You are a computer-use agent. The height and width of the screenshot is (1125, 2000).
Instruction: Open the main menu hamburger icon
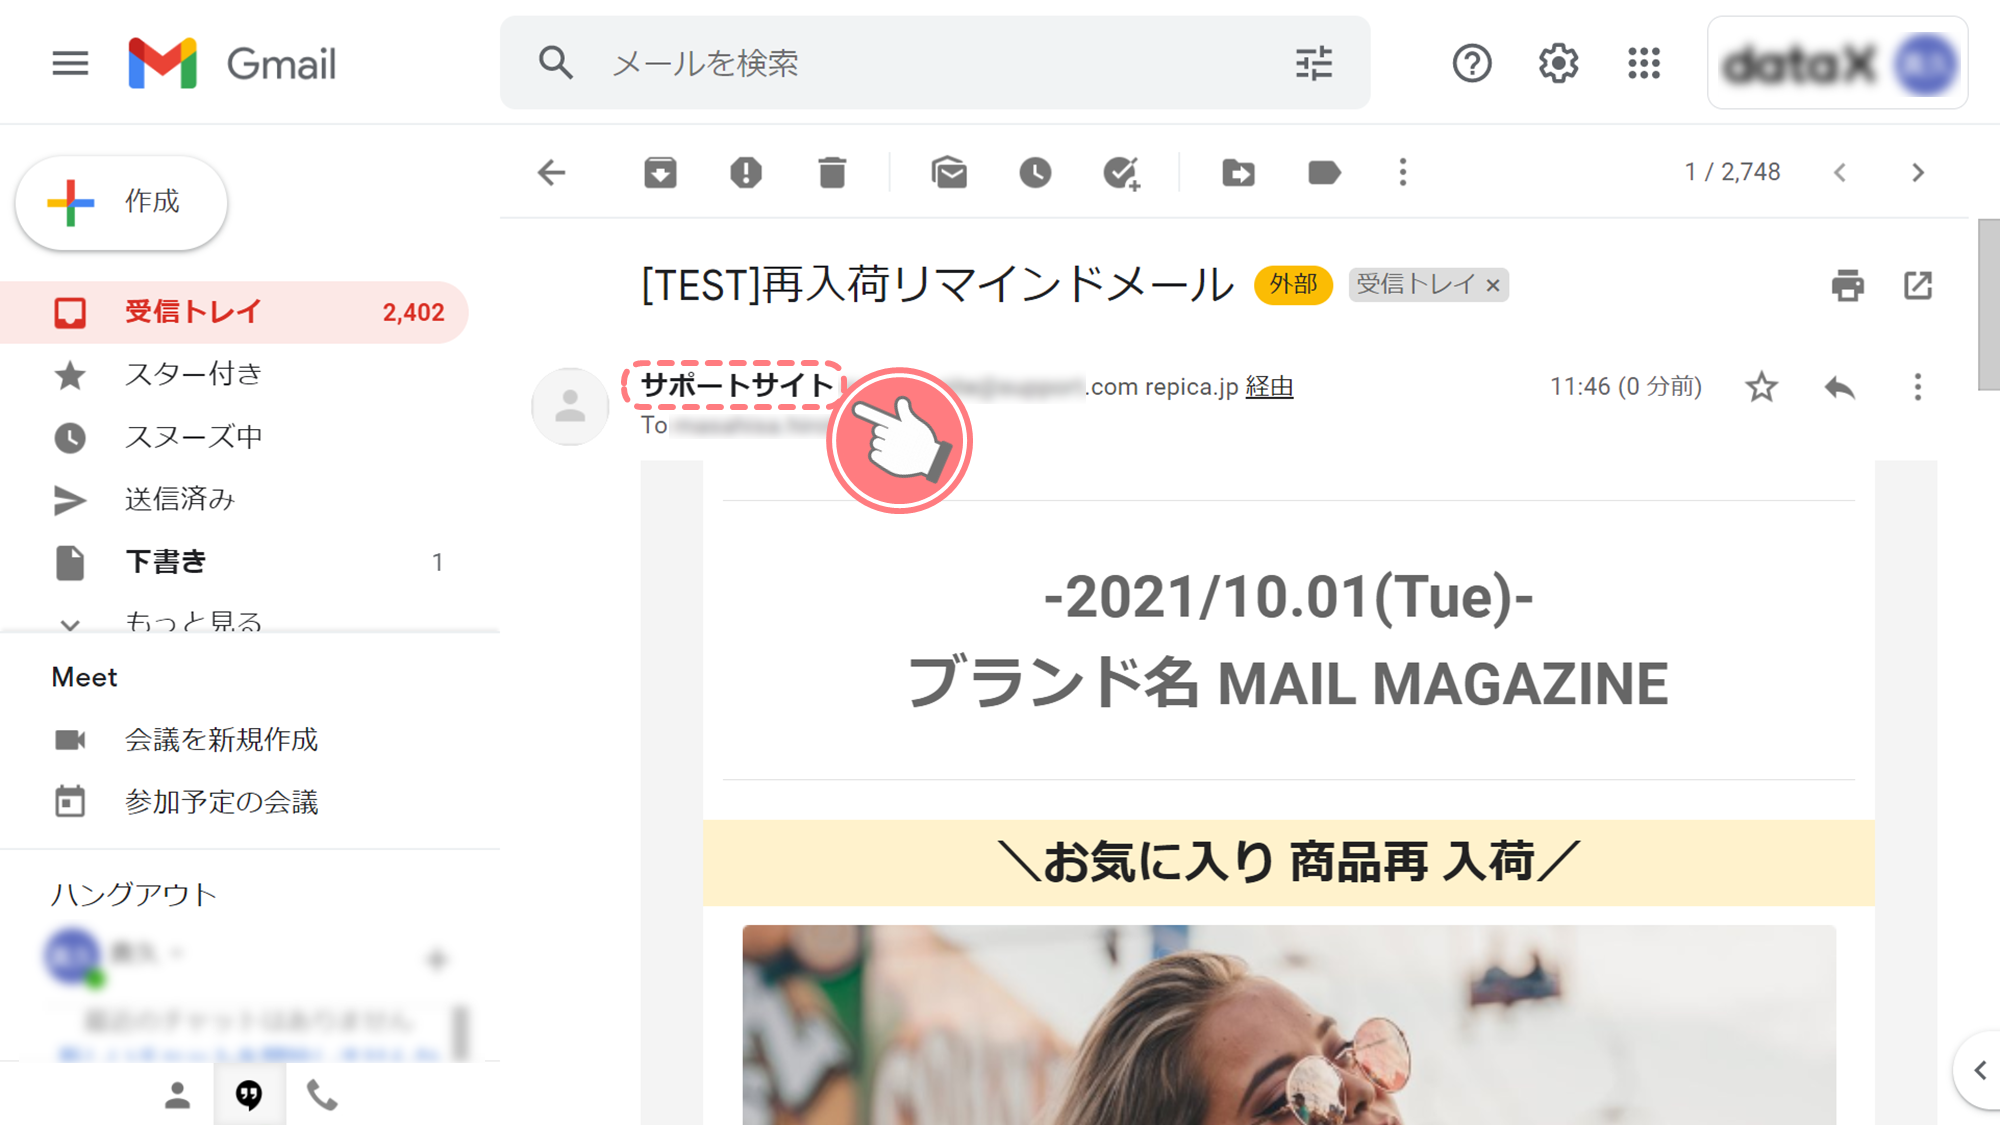(70, 64)
